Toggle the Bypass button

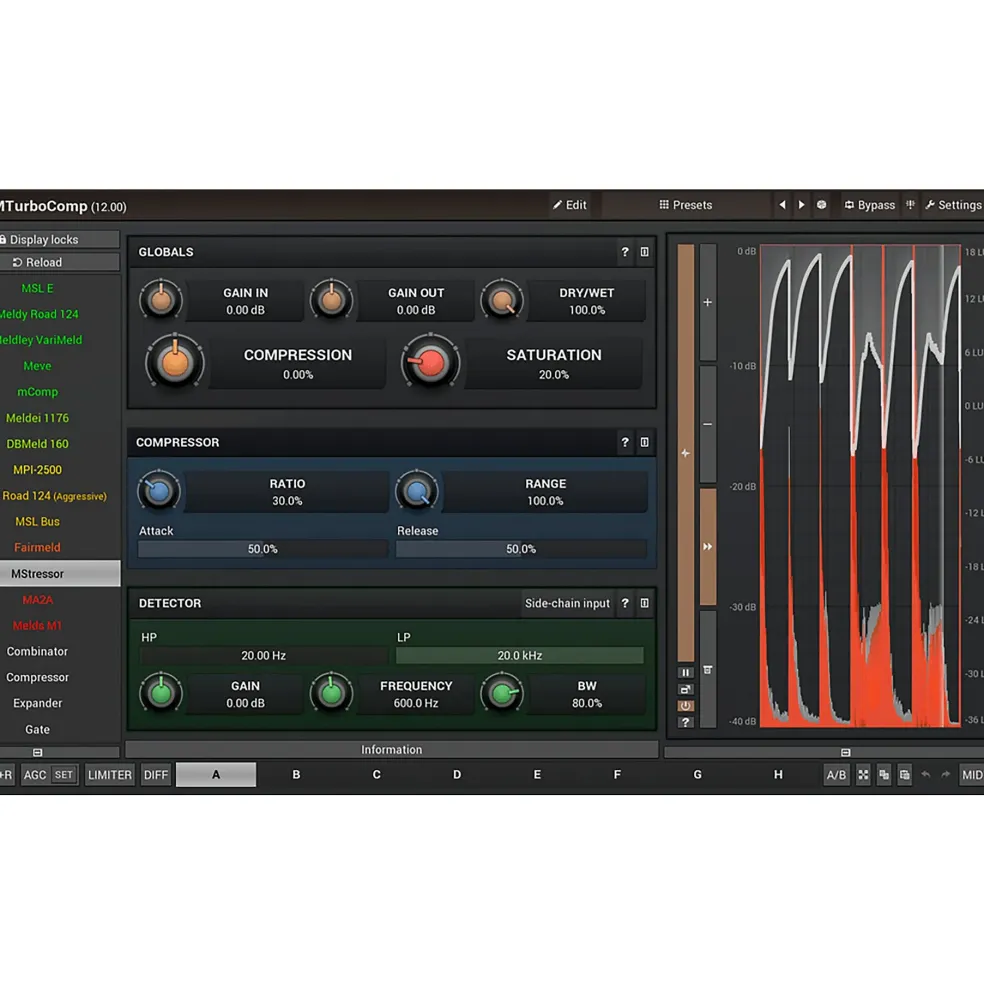[870, 205]
